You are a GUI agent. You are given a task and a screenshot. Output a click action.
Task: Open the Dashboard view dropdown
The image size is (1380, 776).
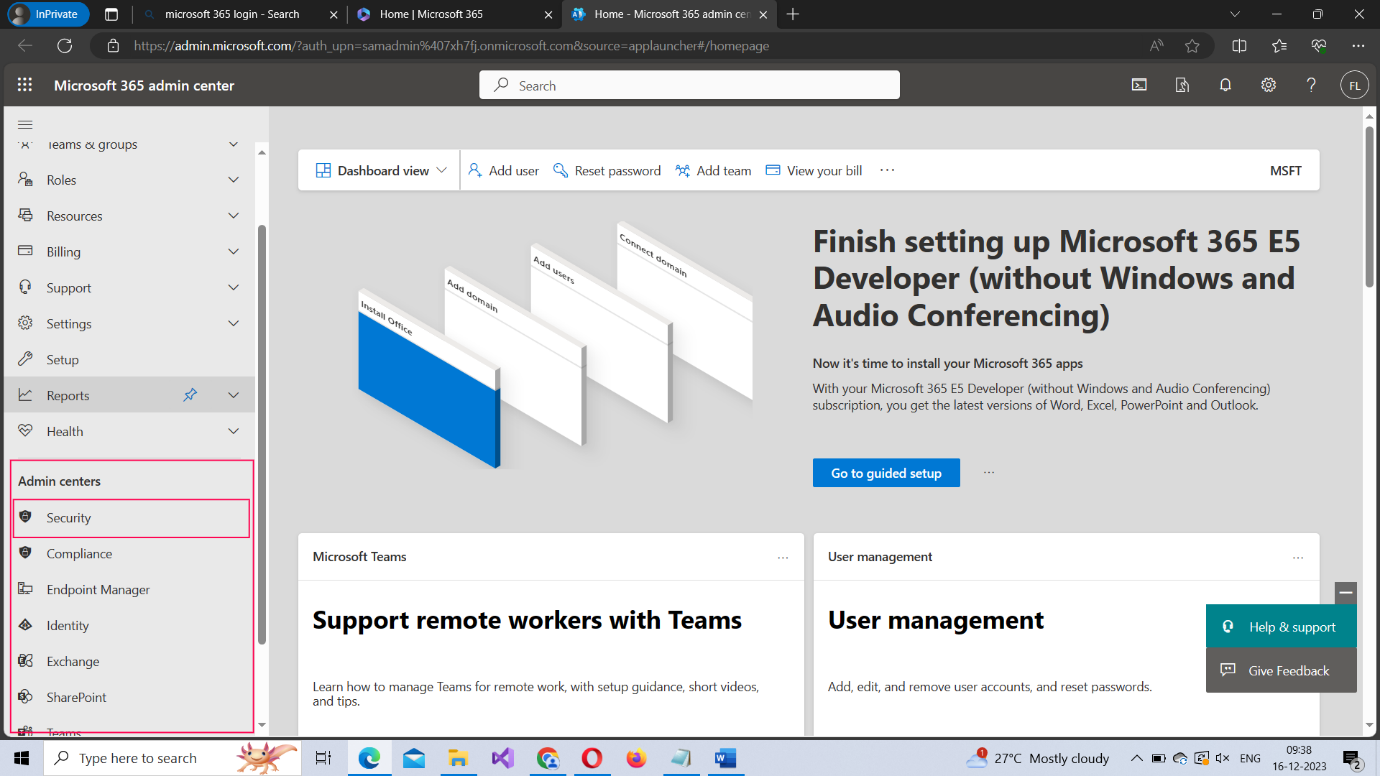(x=380, y=171)
